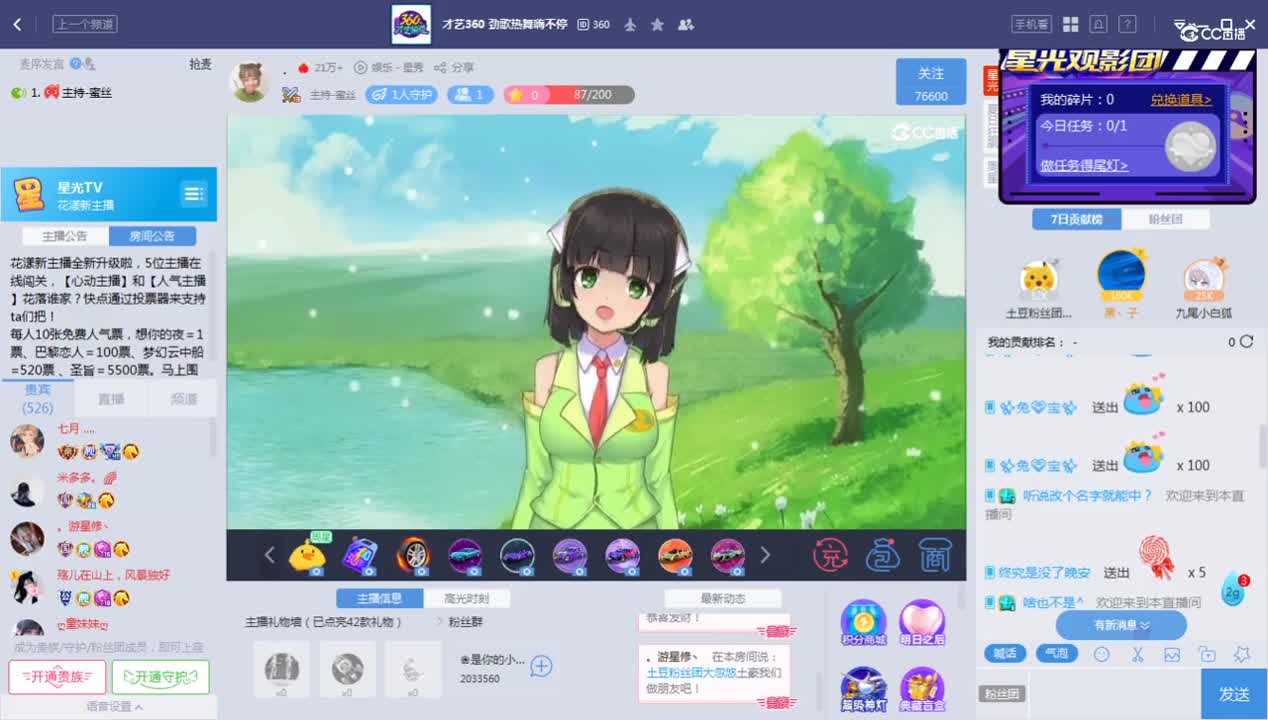Open the help question mark icon

(1127, 24)
